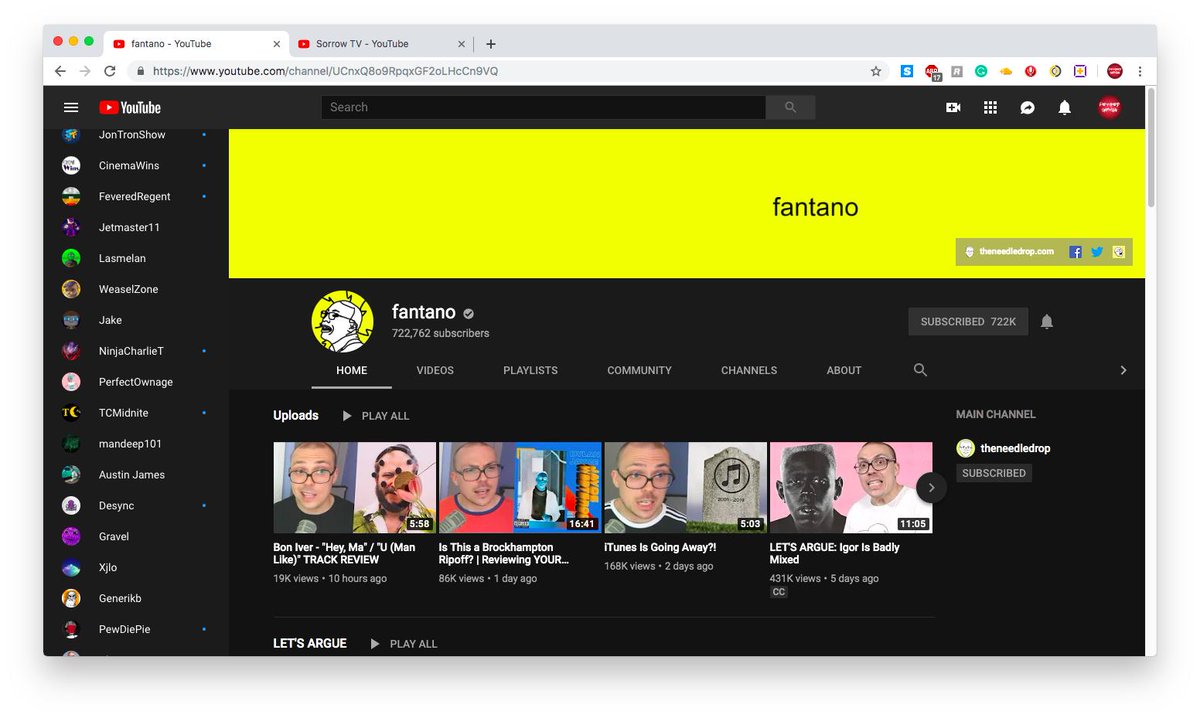Switch to the VIDEOS tab

tap(435, 370)
